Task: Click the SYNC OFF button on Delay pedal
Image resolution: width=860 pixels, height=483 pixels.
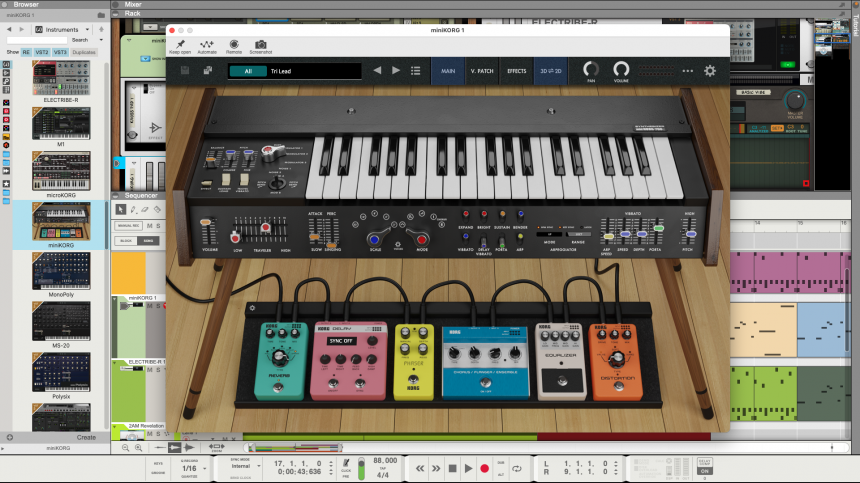Action: coord(341,341)
